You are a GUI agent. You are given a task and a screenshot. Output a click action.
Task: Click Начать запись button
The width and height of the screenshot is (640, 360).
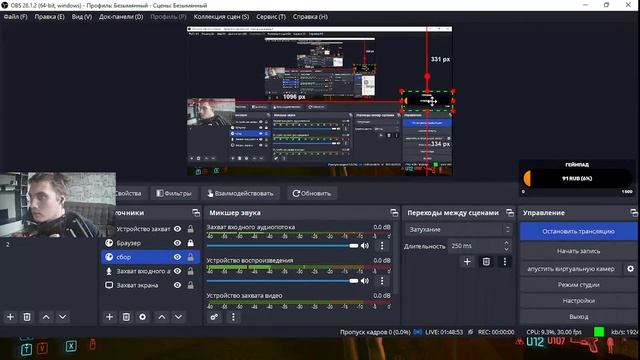578,251
